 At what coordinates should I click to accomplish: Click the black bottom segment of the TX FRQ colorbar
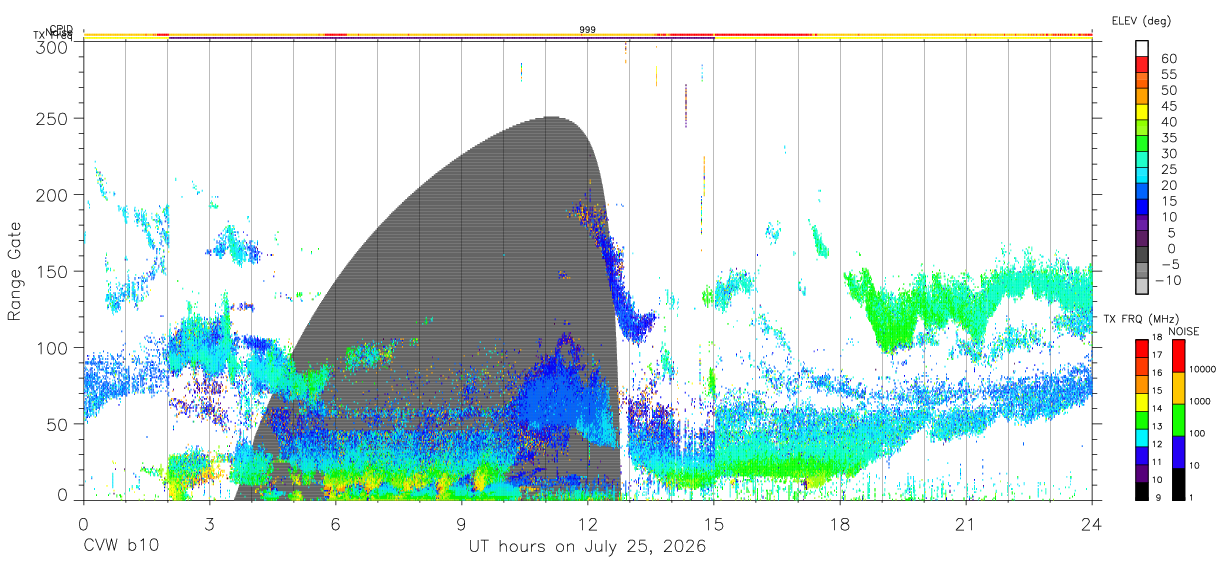pos(1141,491)
